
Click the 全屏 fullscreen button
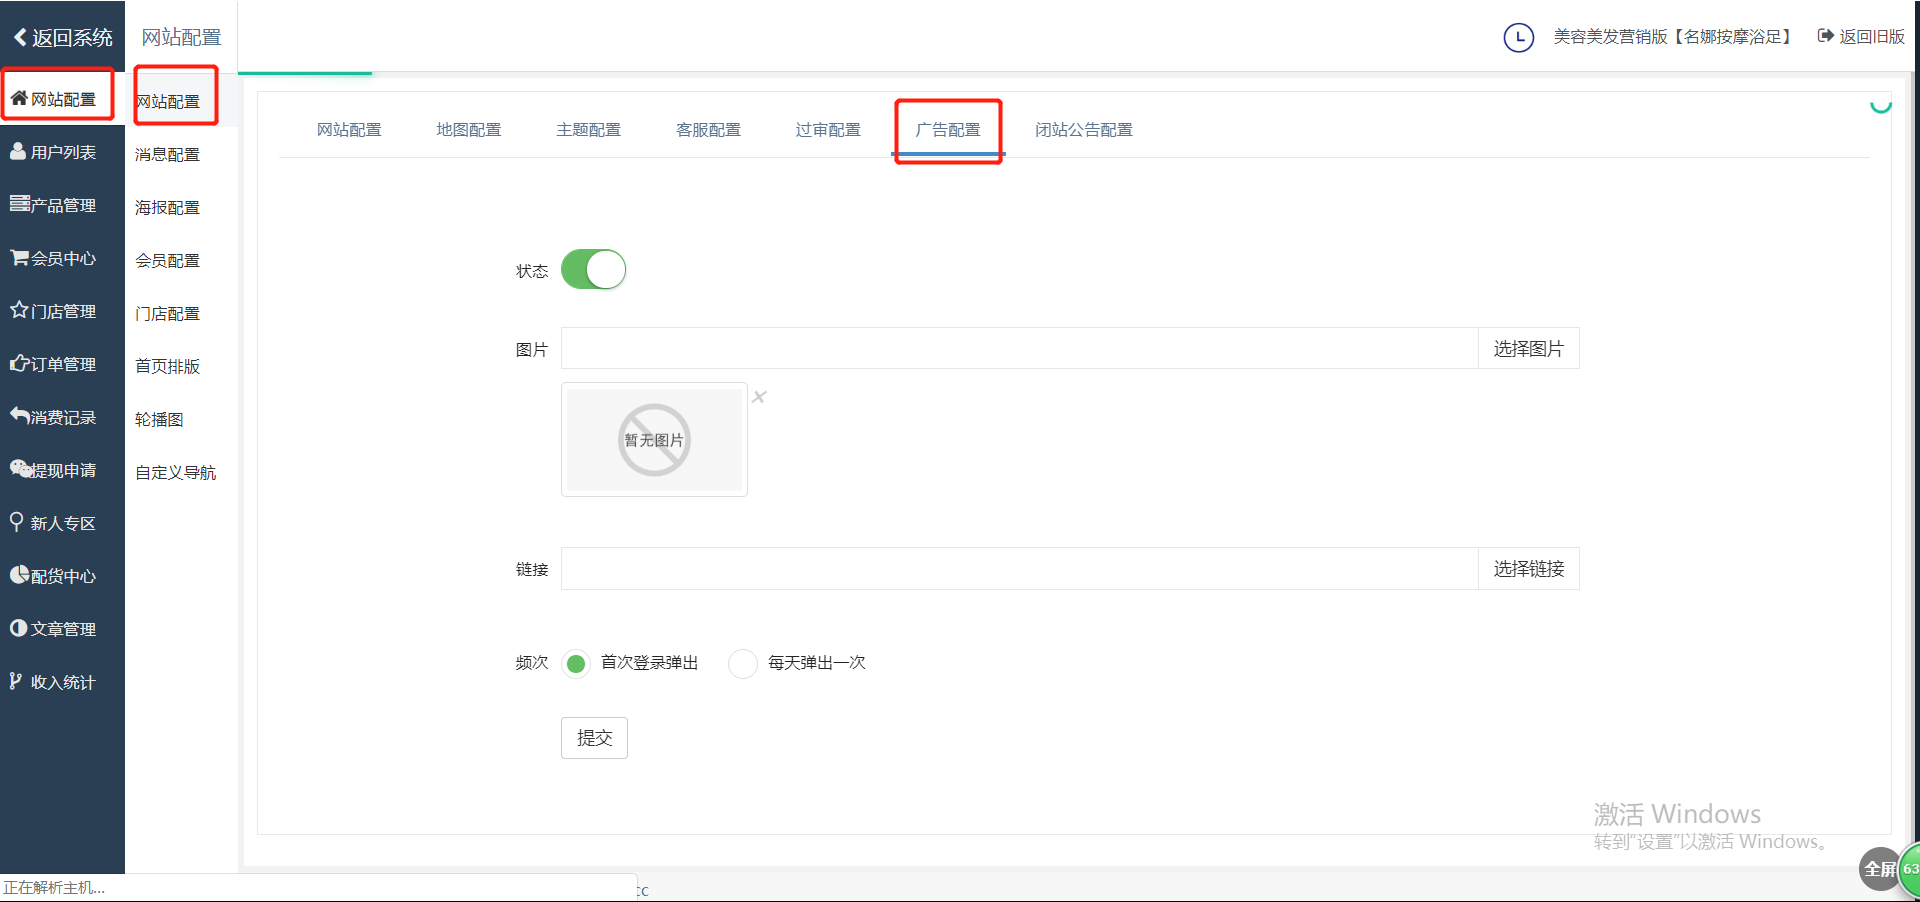(1880, 869)
